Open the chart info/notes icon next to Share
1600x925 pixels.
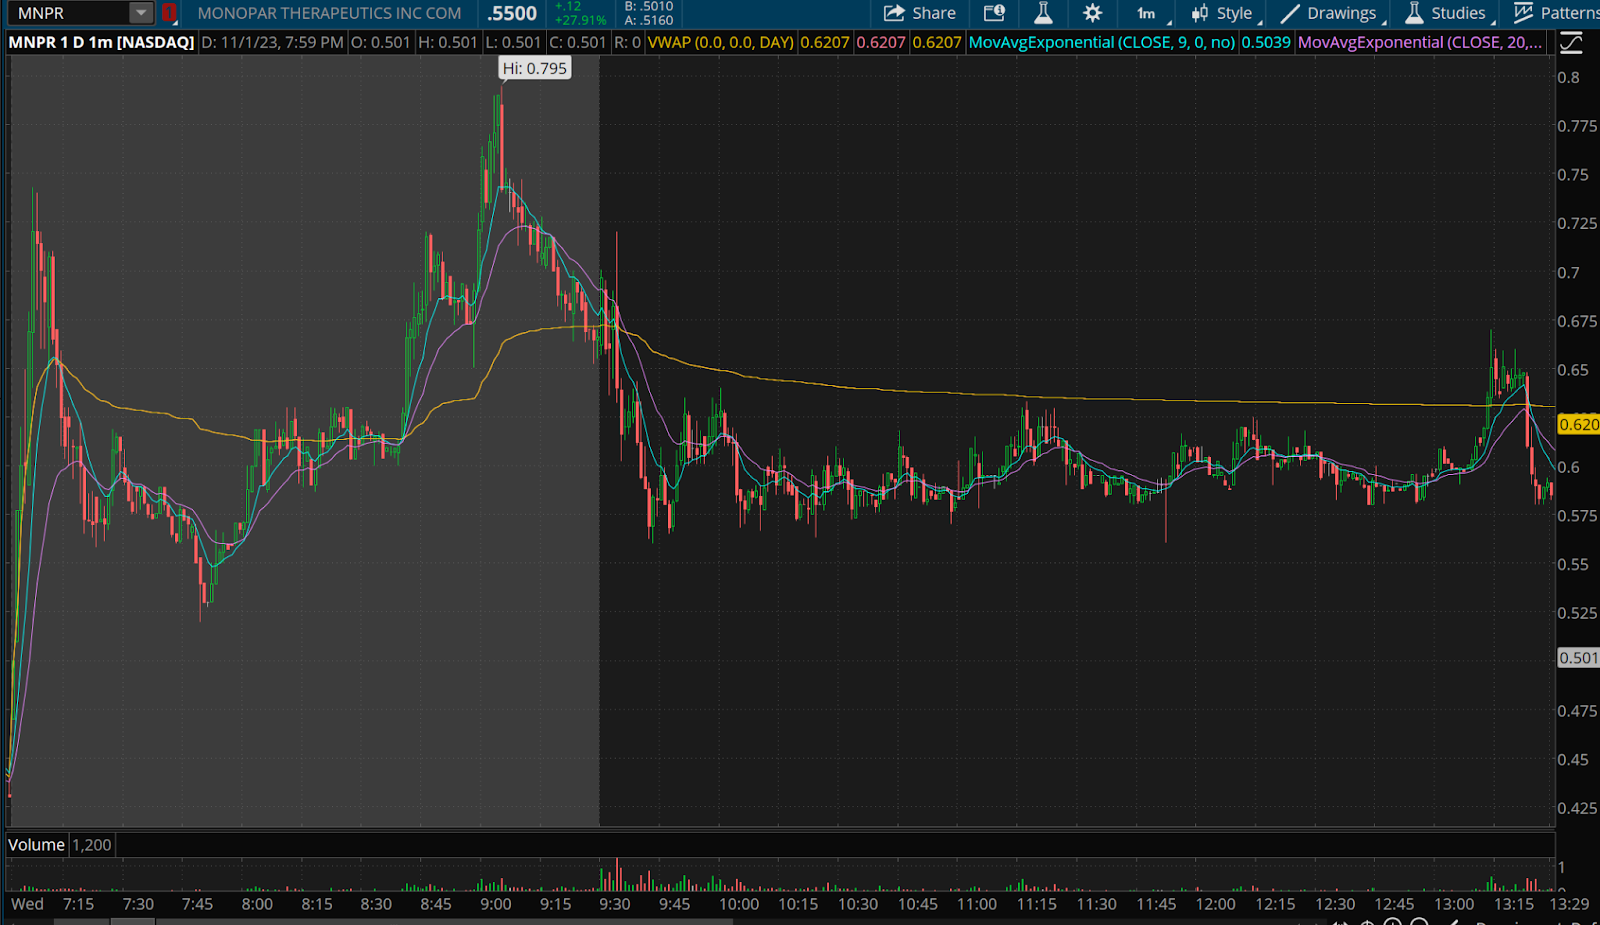(x=994, y=13)
